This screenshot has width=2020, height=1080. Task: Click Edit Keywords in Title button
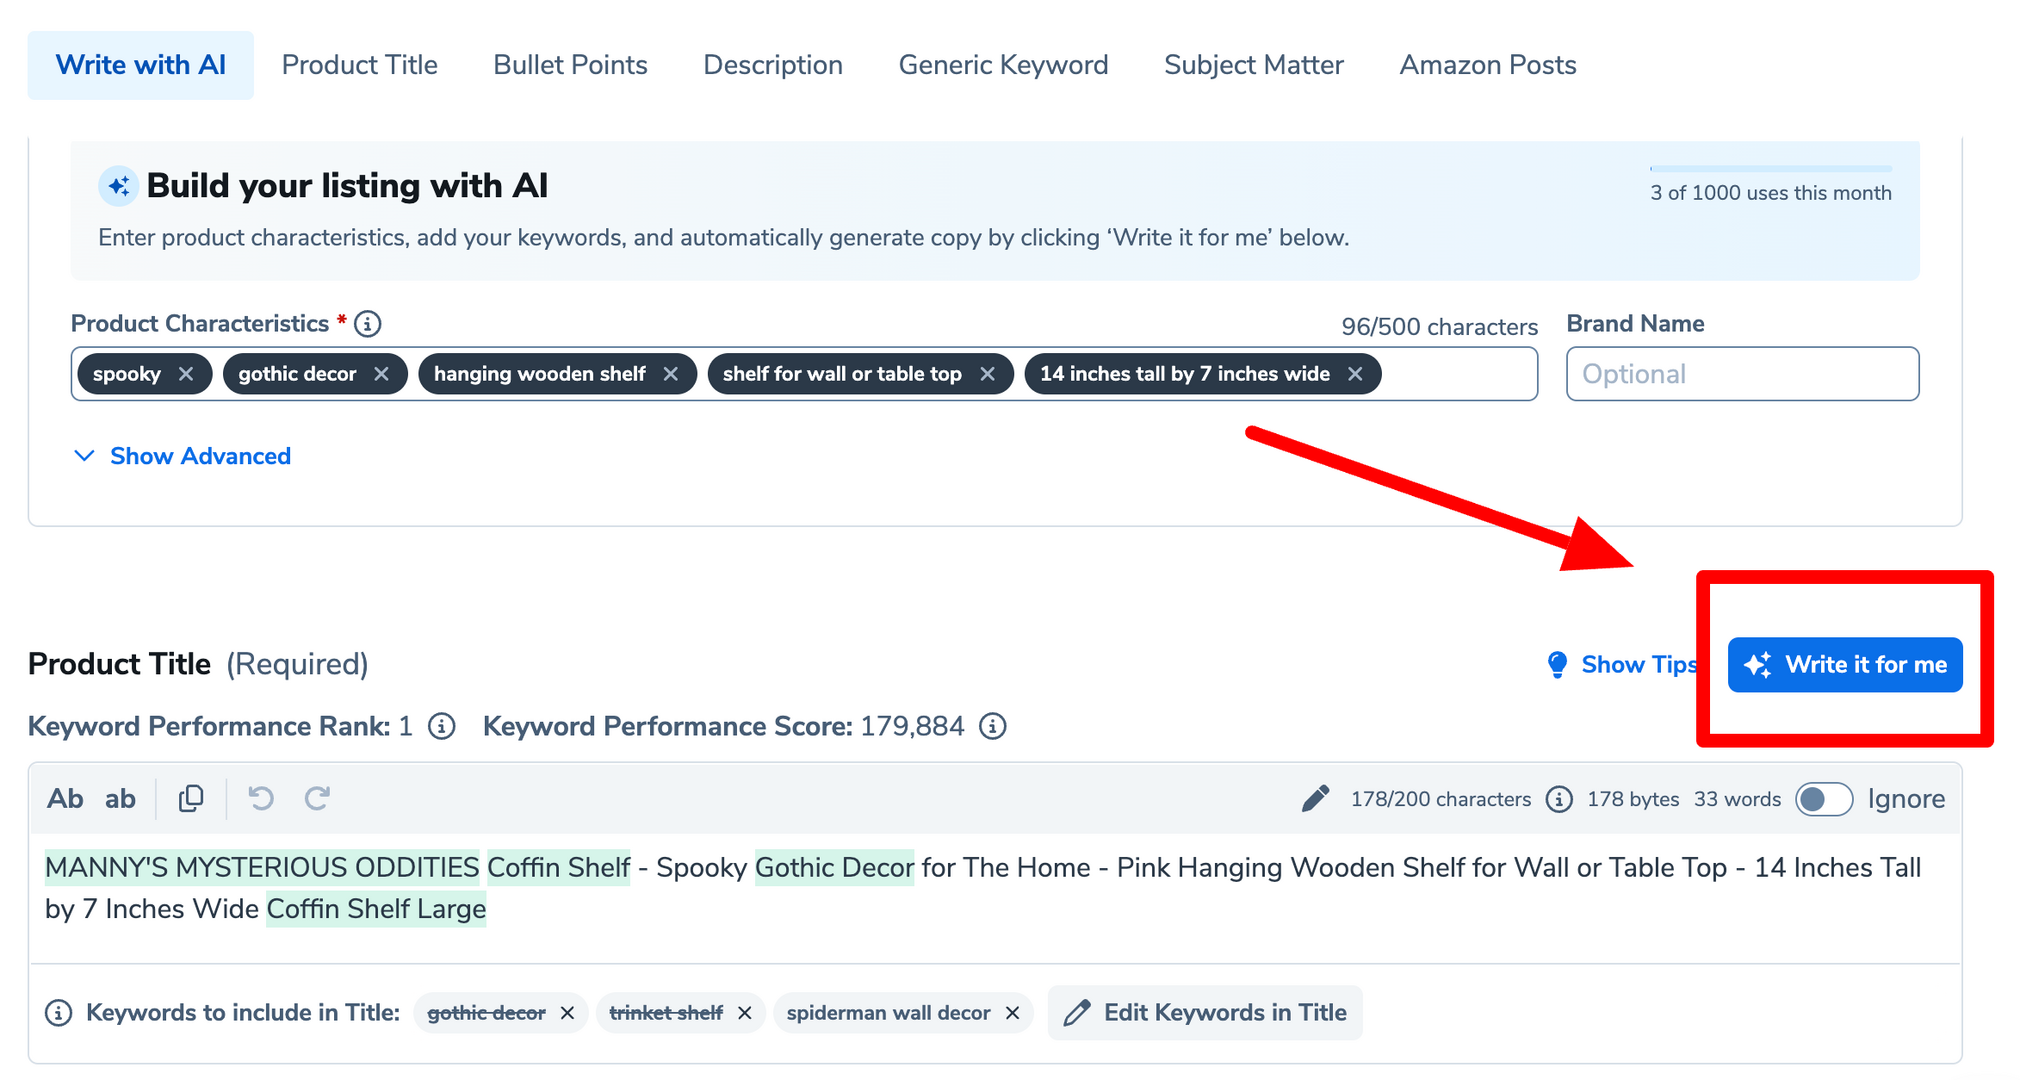[x=1205, y=1013]
